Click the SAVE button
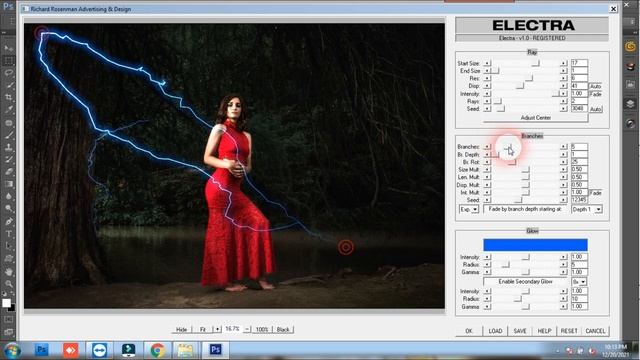The width and height of the screenshot is (640, 360). 520,331
